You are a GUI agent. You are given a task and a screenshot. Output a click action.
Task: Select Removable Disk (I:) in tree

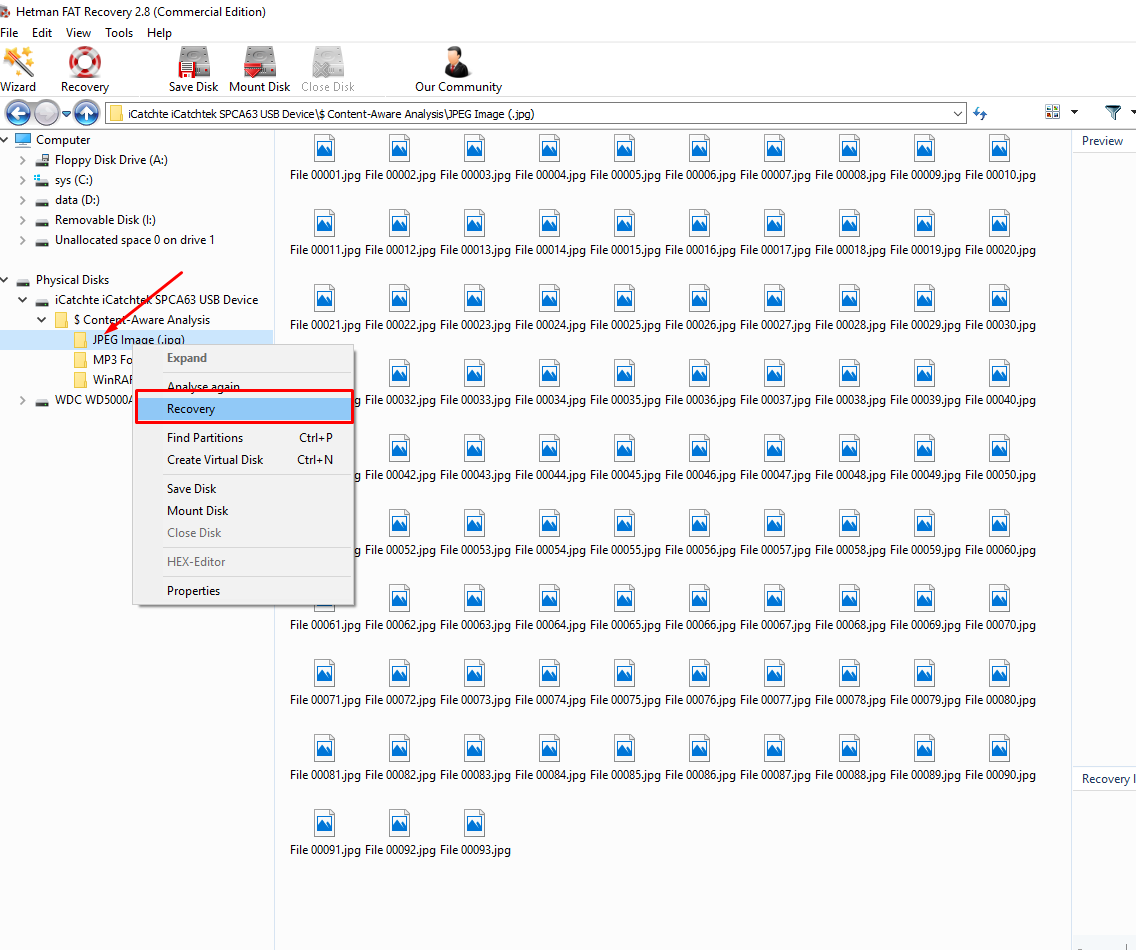[105, 220]
